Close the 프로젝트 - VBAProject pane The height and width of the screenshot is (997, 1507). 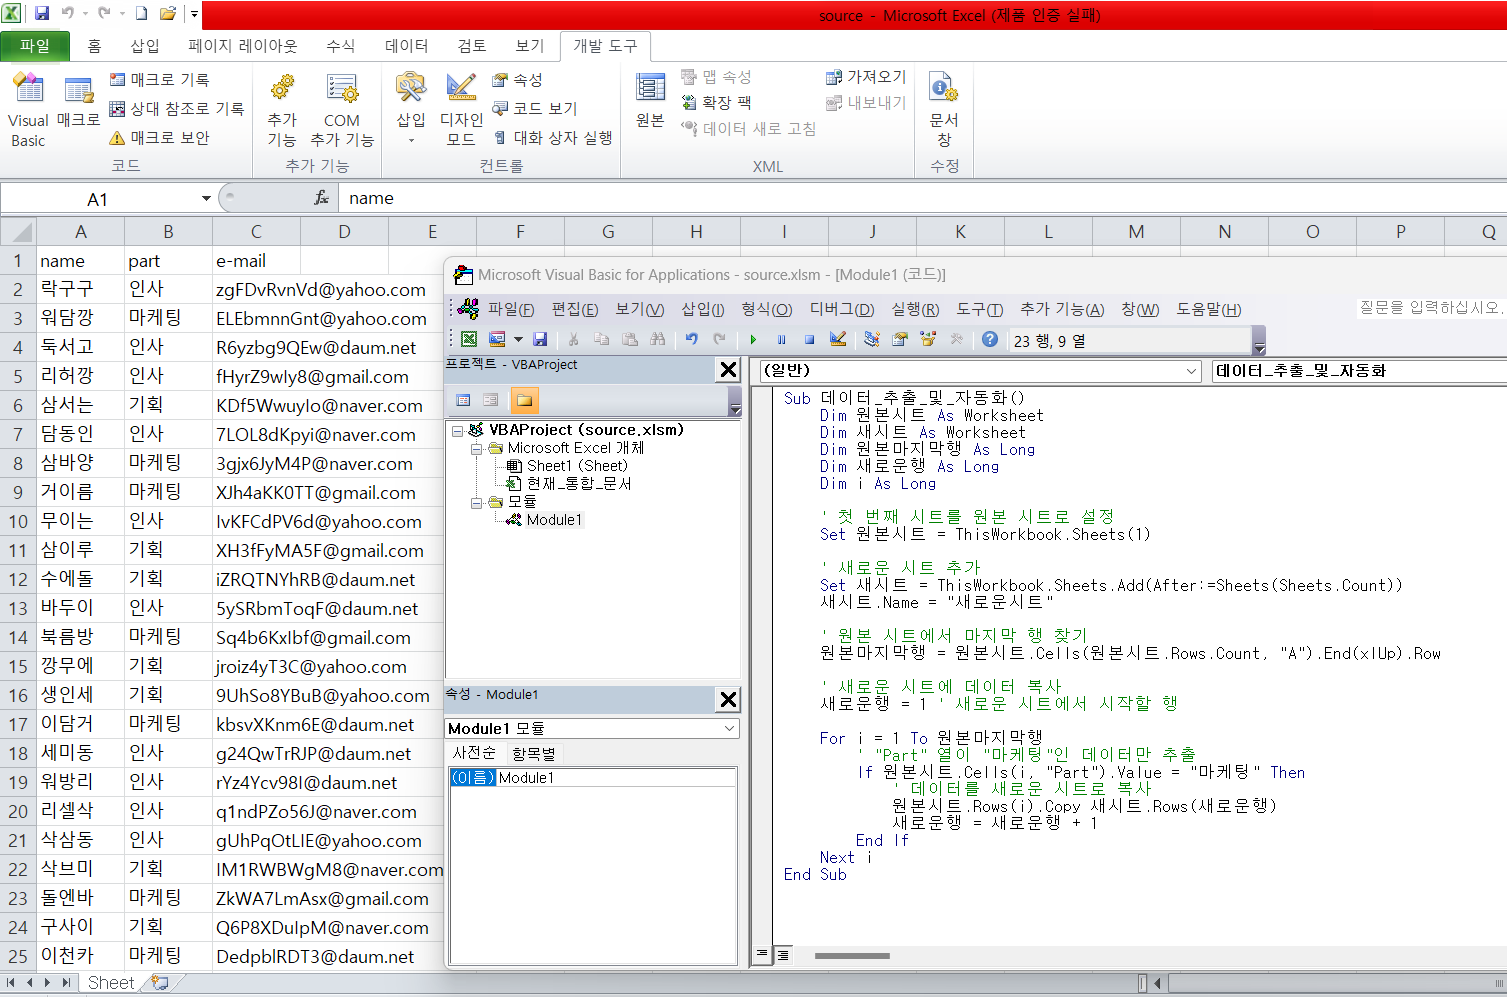click(x=728, y=369)
